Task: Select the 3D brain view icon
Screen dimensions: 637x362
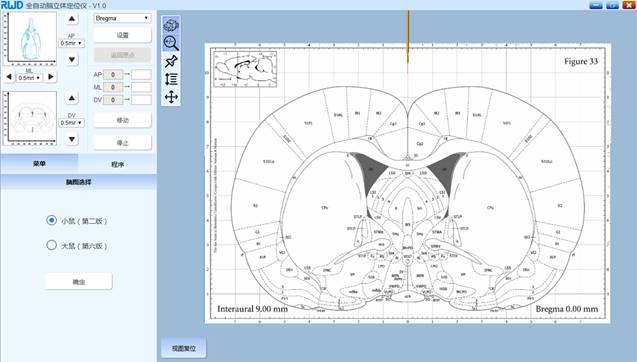Action: [x=171, y=25]
